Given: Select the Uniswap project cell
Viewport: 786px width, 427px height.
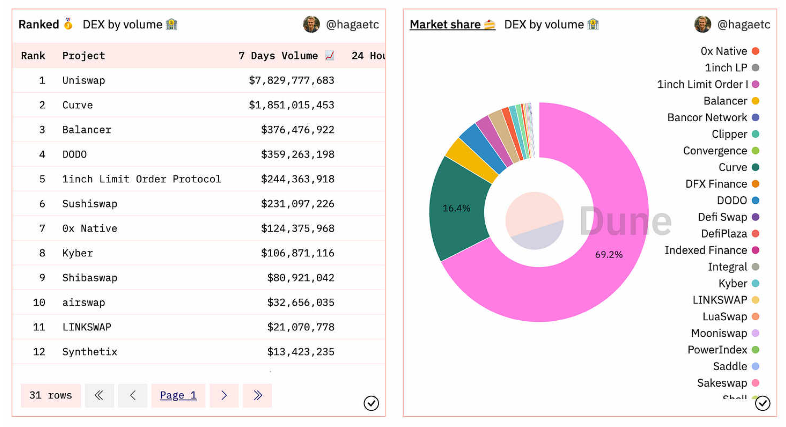Looking at the screenshot, I should (x=84, y=80).
